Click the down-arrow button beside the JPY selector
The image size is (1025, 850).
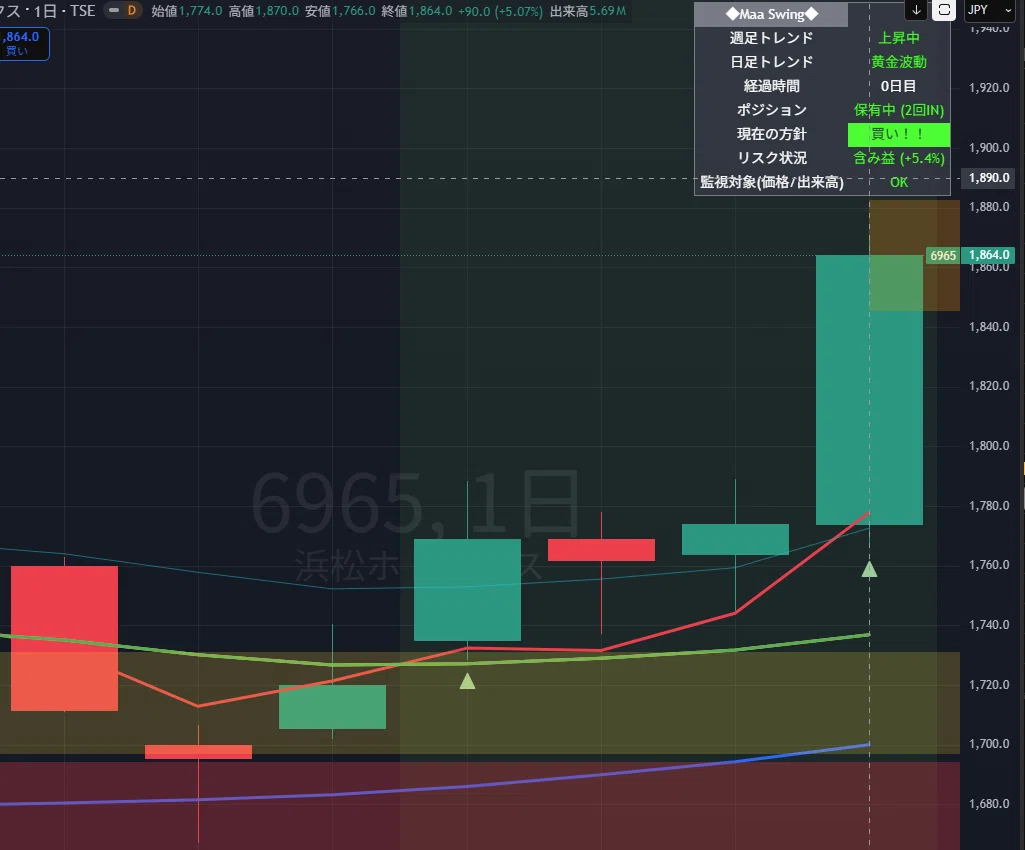tap(916, 10)
